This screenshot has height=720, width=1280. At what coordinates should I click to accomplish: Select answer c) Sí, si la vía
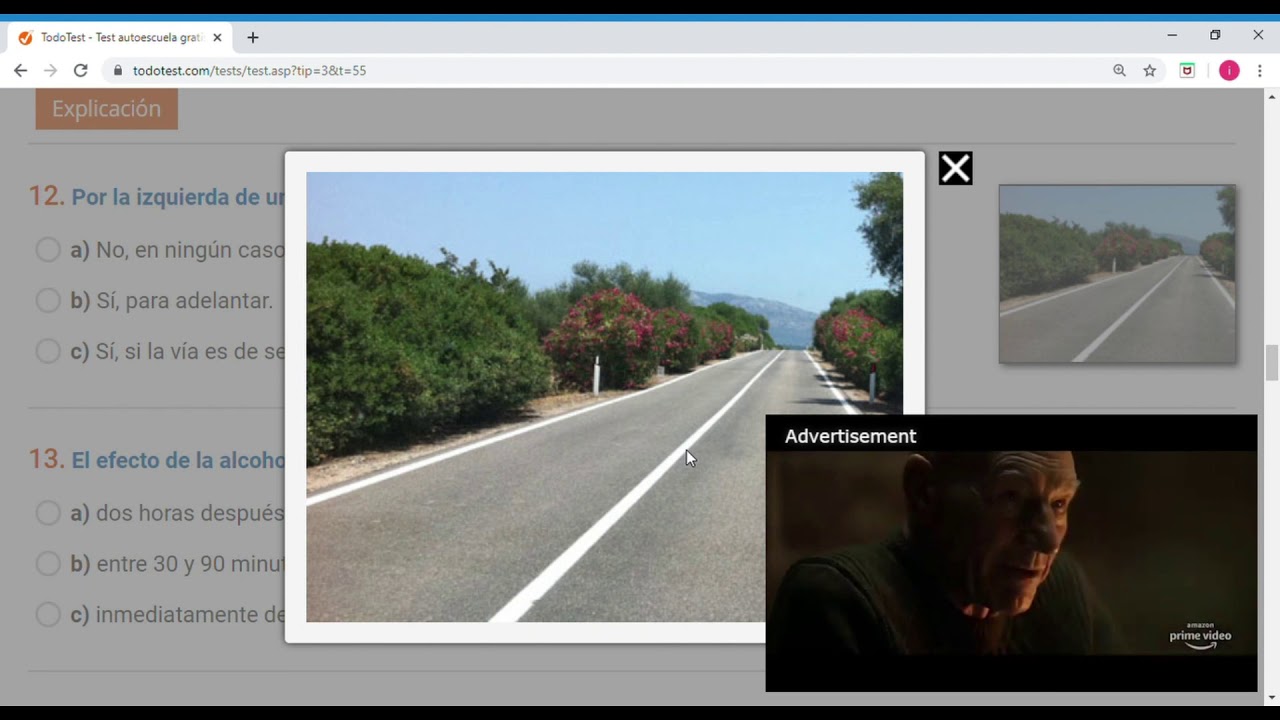click(x=48, y=351)
